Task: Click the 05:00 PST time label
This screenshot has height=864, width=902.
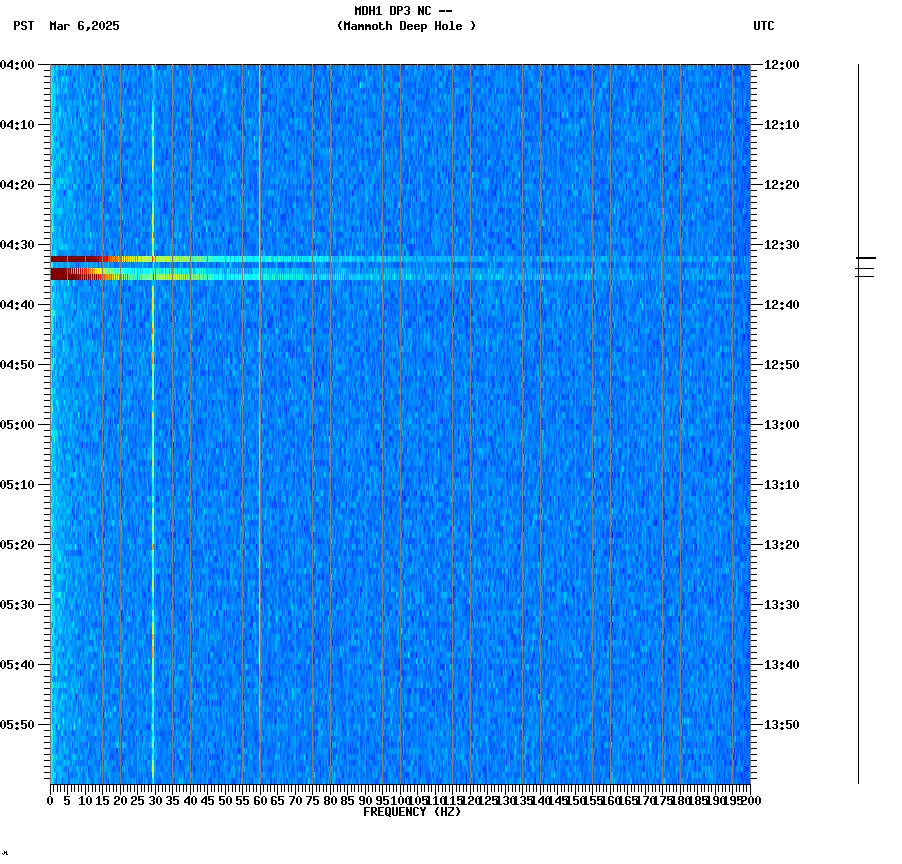Action: [22, 424]
